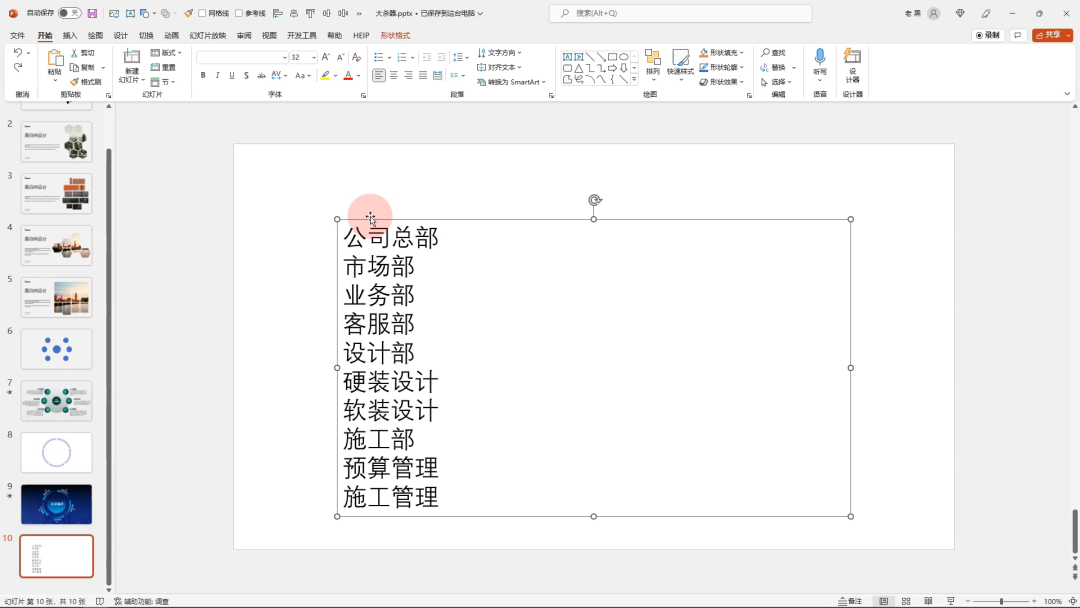Center align text
The height and width of the screenshot is (608, 1080).
[x=394, y=75]
